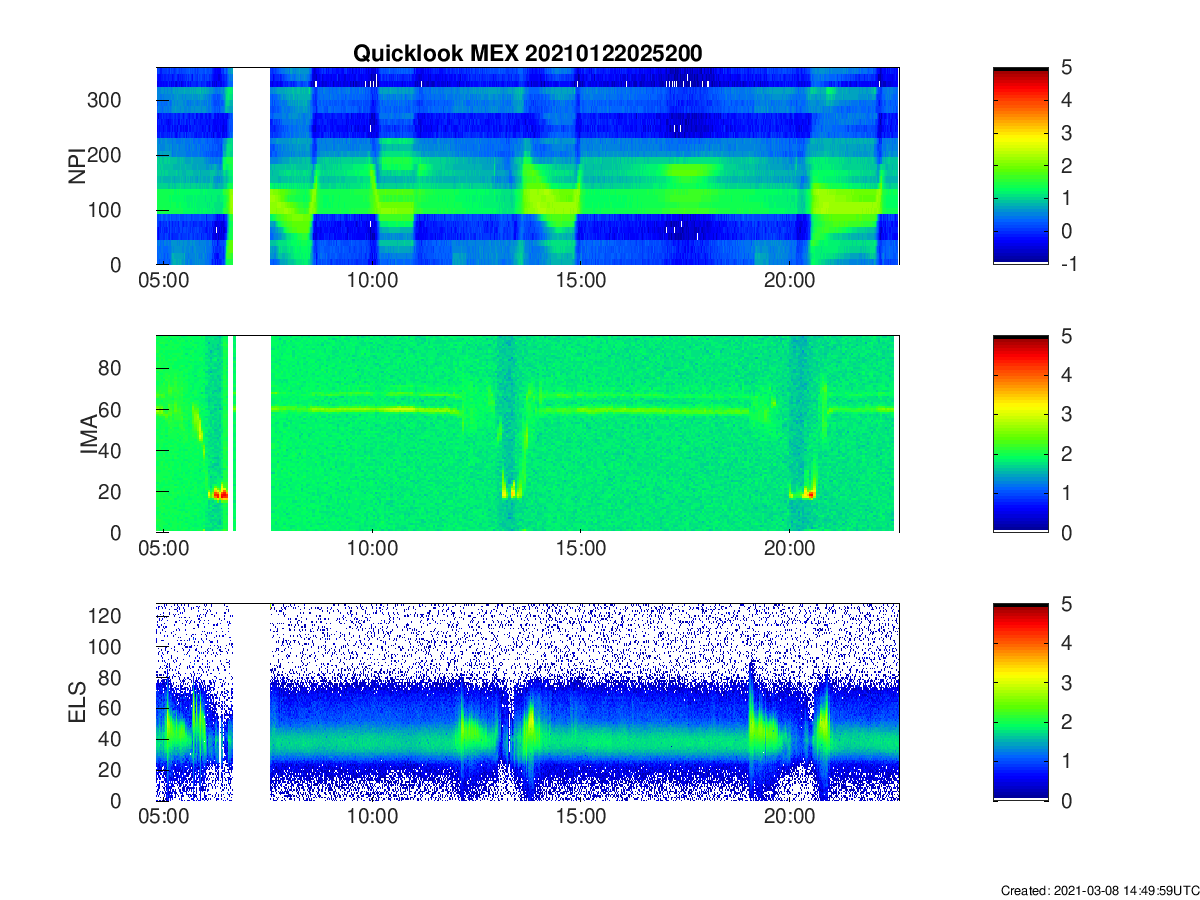Click the Created 2021-03-08 14:49:59UTC timestamp
The width and height of the screenshot is (1200, 900).
click(1099, 890)
